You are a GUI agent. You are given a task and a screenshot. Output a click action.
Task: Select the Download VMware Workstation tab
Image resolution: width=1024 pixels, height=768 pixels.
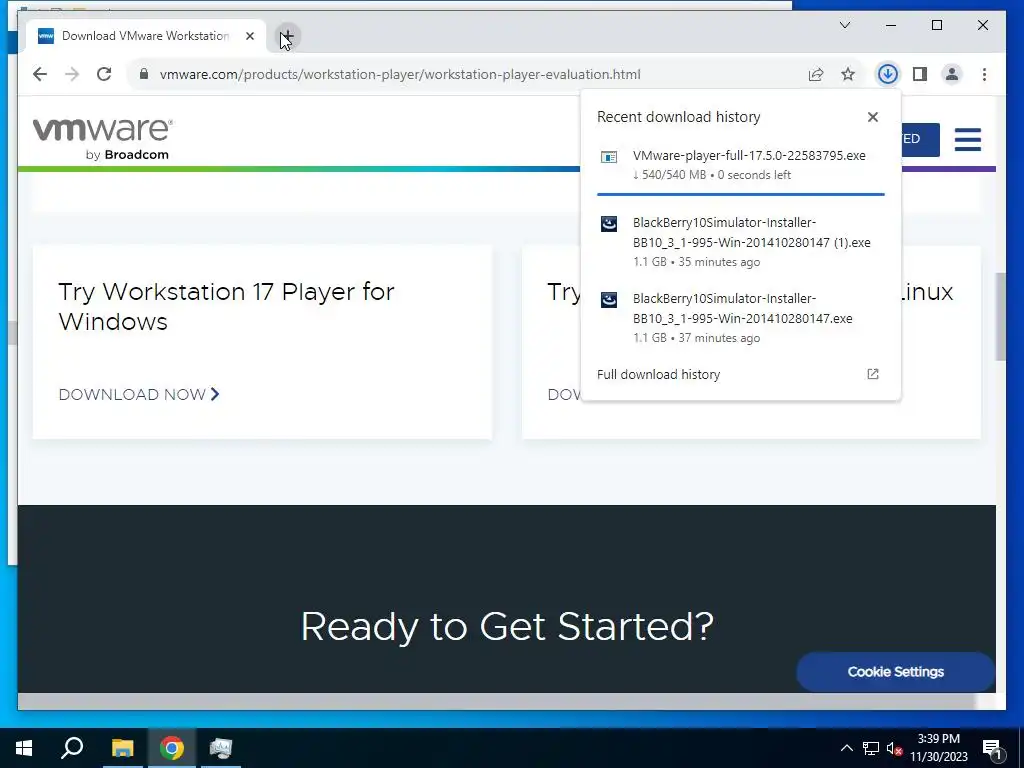pos(146,36)
